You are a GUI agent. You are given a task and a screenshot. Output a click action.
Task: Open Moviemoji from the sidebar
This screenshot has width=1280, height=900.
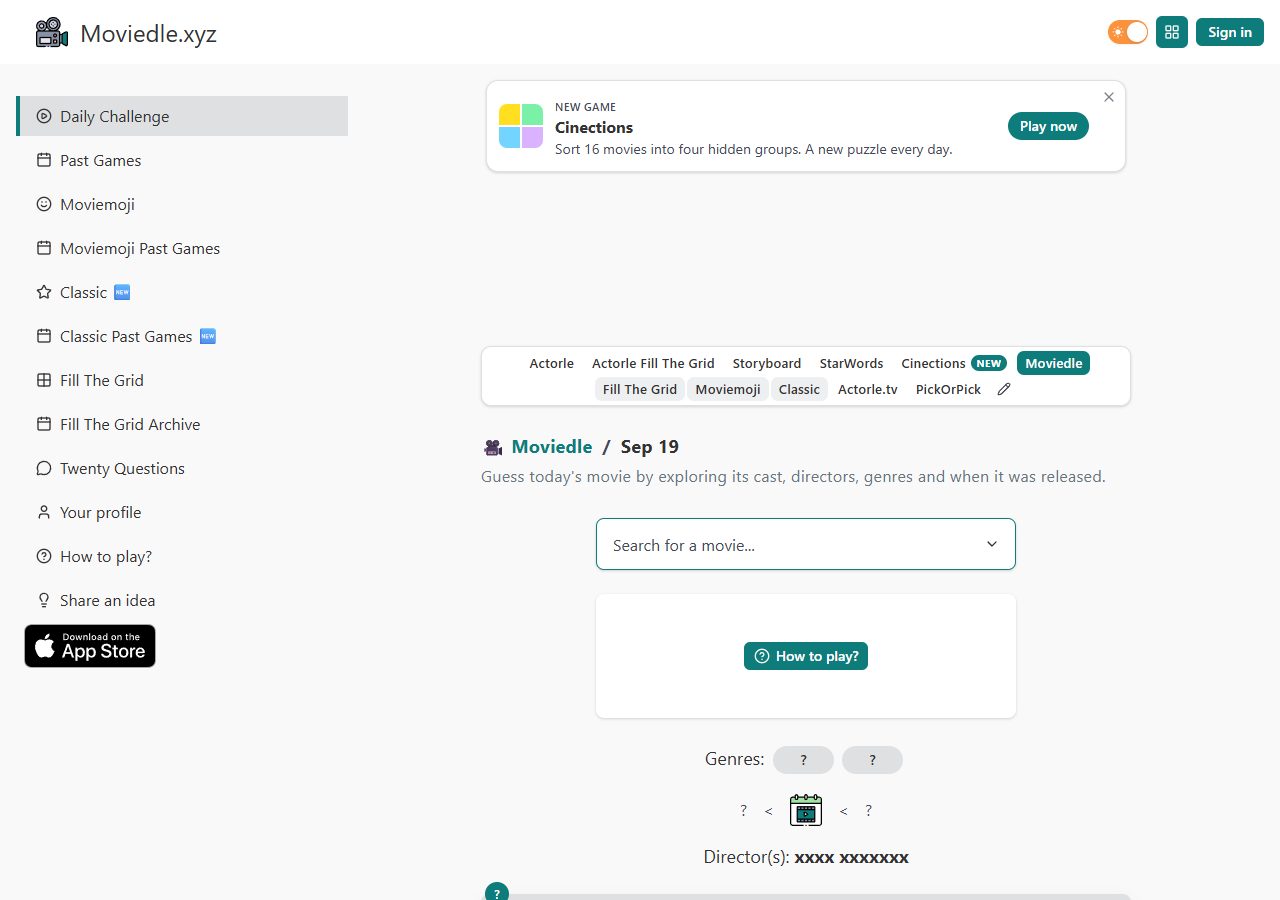182,204
